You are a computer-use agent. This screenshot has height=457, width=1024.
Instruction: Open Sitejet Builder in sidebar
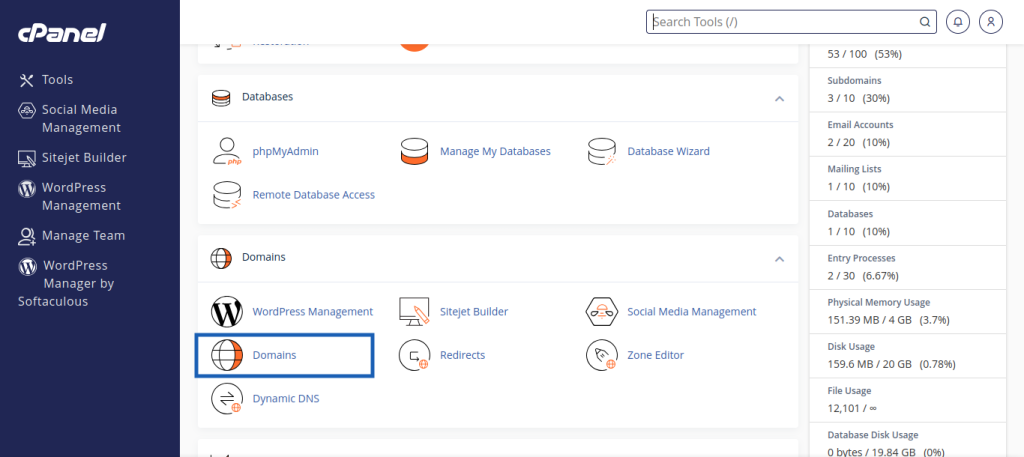point(84,157)
